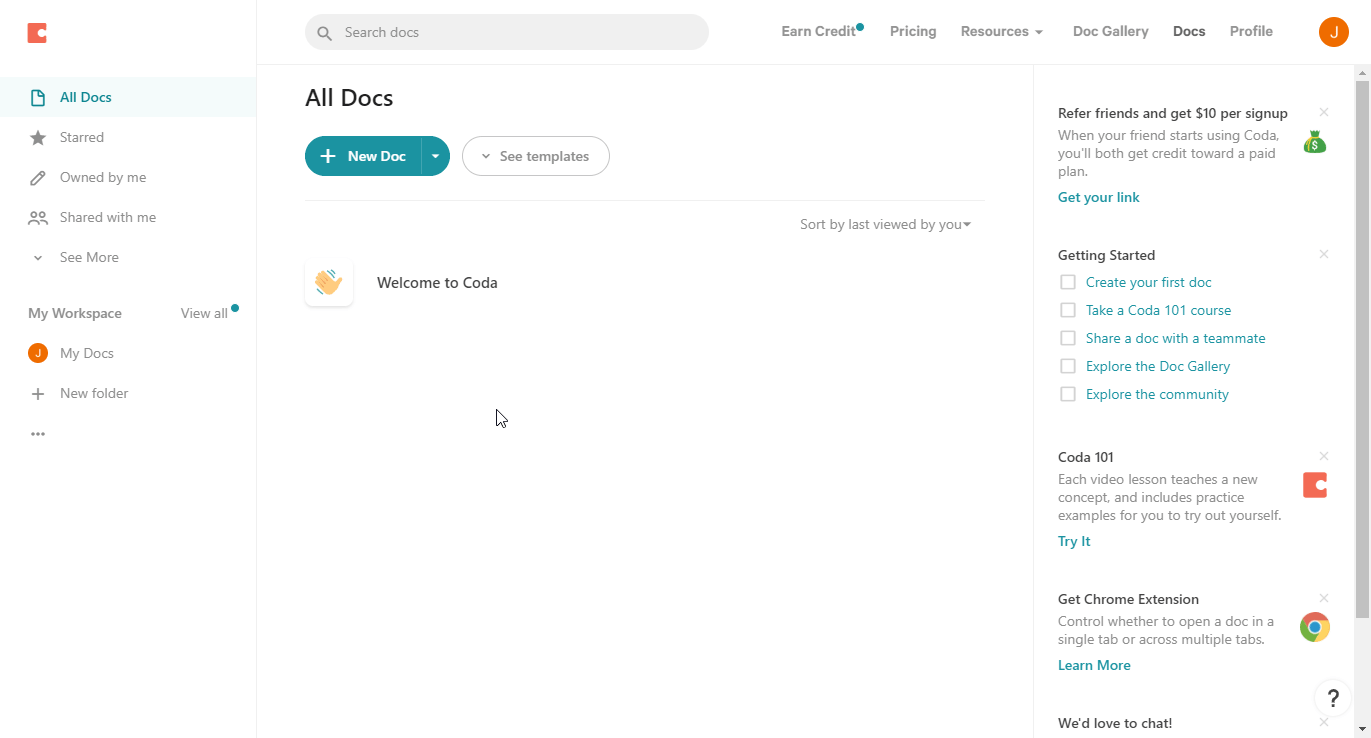Change the Sort by last viewed option
This screenshot has width=1371, height=738.
(884, 224)
